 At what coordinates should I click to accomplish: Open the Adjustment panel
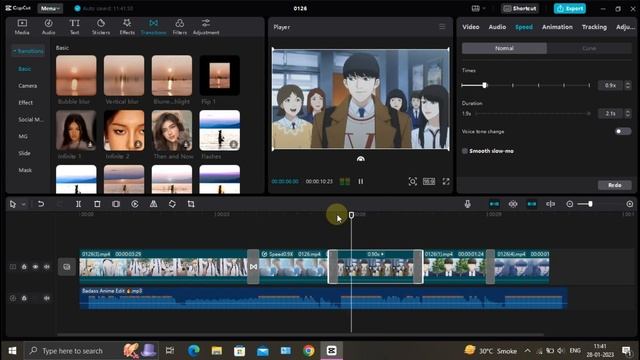(x=206, y=27)
